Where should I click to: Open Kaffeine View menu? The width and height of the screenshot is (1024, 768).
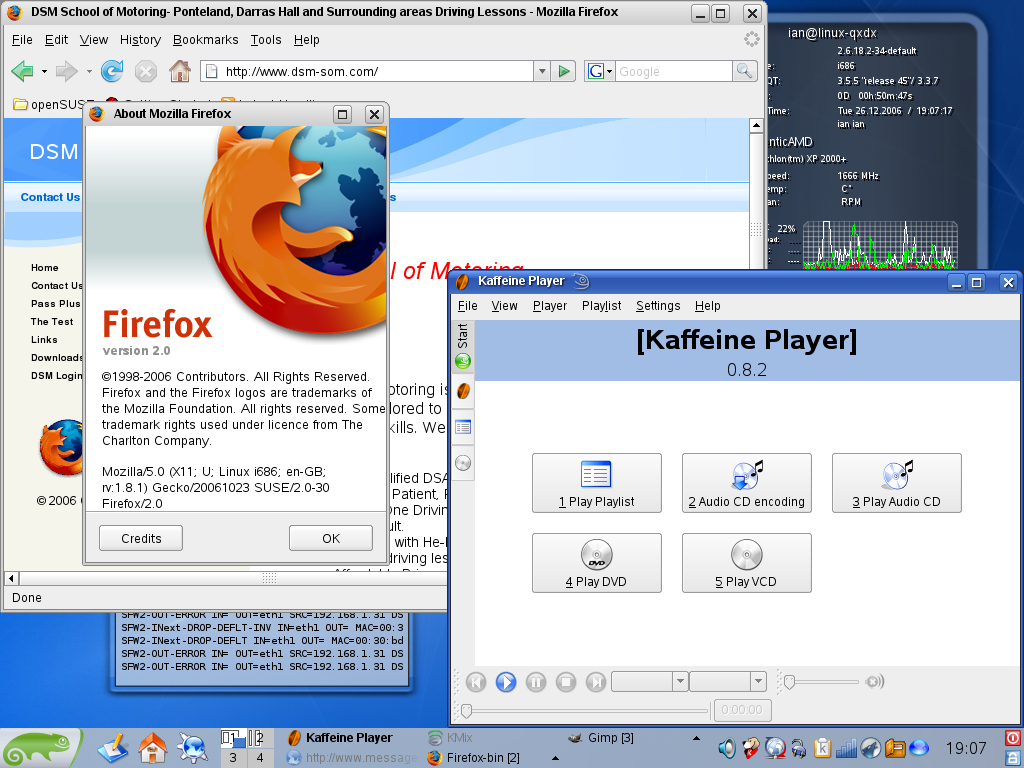click(504, 306)
